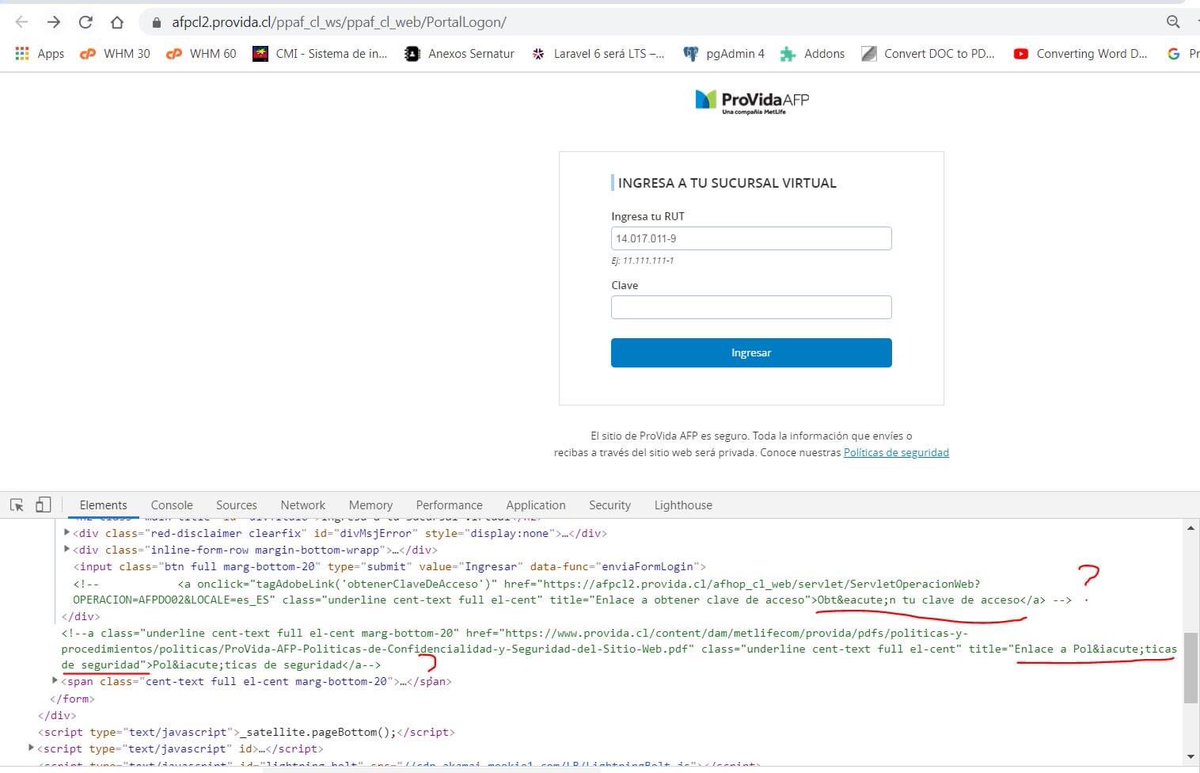The height and width of the screenshot is (773, 1200).
Task: Open Application tab in DevTools
Action: 536,505
